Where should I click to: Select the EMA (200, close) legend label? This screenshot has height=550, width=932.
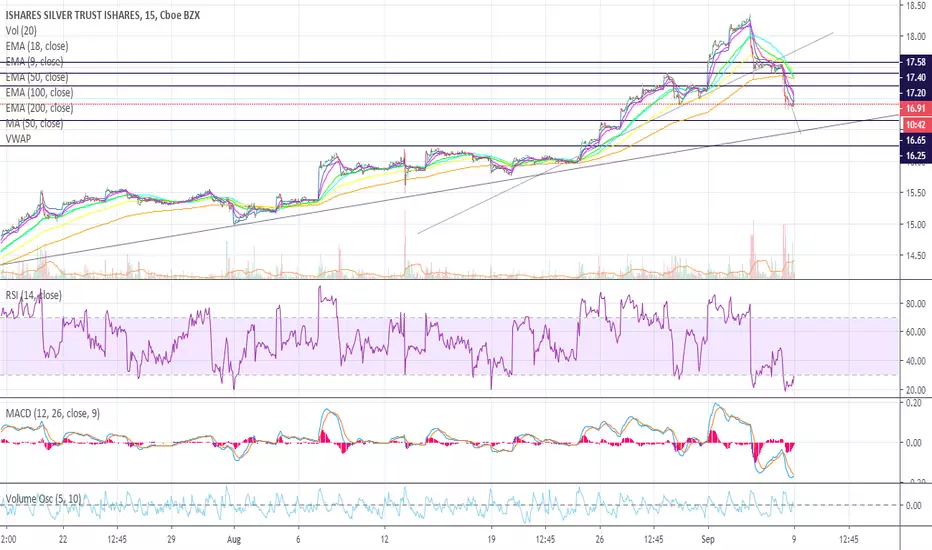click(x=39, y=108)
